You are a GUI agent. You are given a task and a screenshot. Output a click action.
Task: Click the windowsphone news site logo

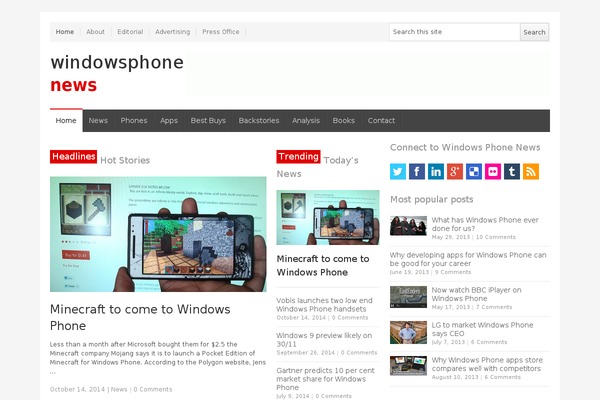[117, 73]
